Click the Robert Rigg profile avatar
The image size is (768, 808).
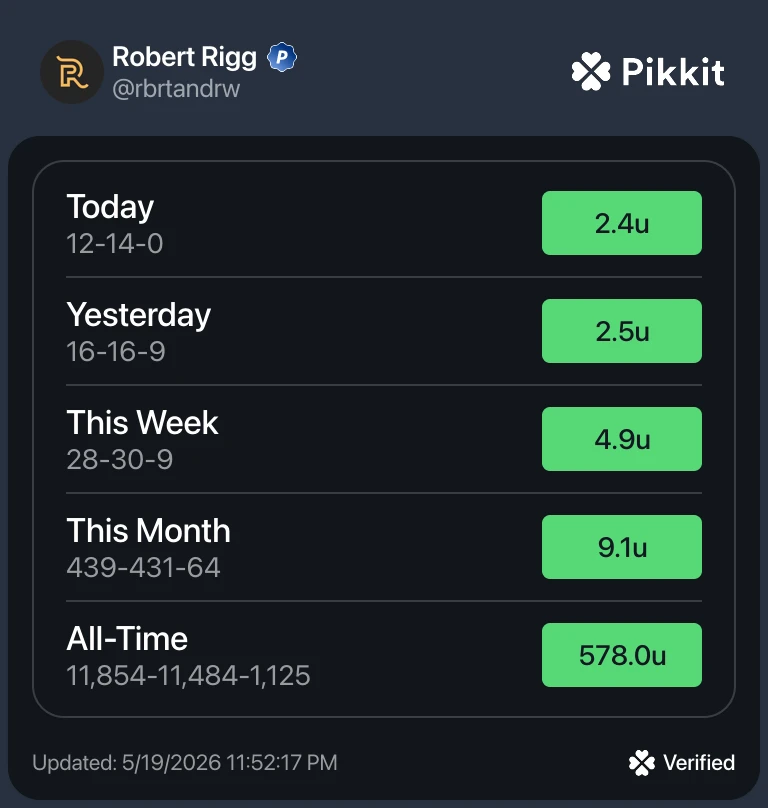(x=72, y=72)
